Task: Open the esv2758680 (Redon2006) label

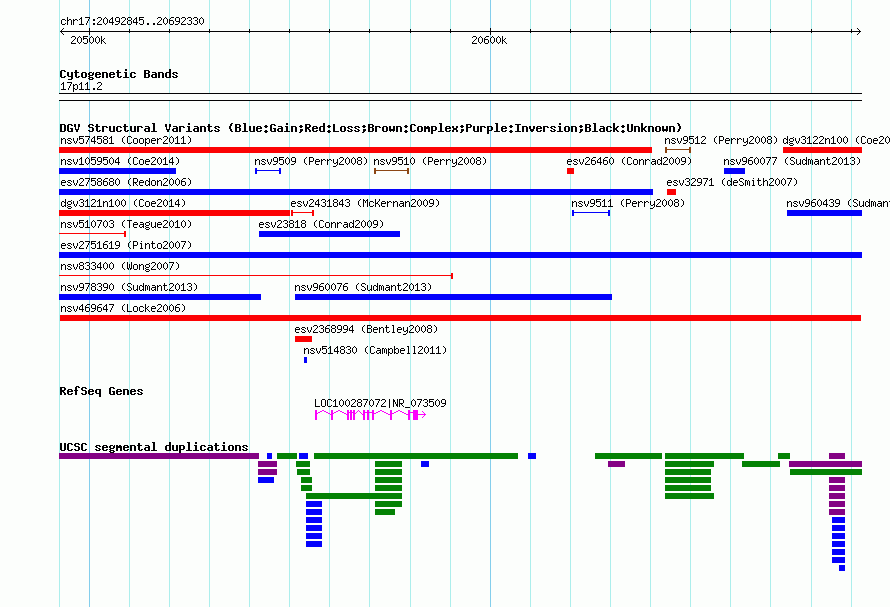Action: (126, 182)
